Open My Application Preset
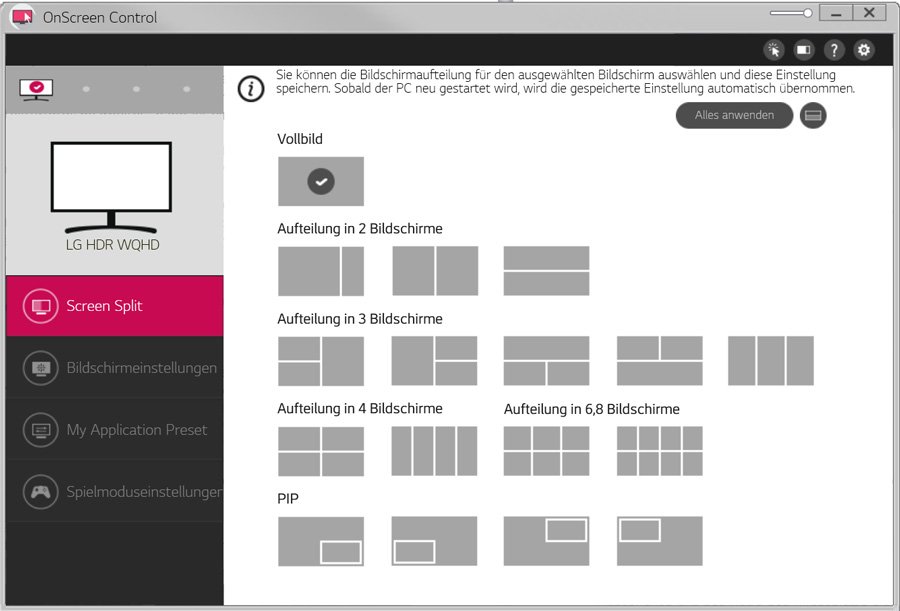Image resolution: width=900 pixels, height=611 pixels. click(114, 430)
